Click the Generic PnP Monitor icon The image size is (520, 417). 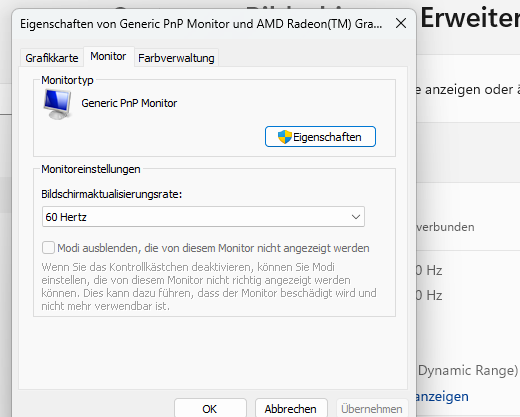point(57,104)
